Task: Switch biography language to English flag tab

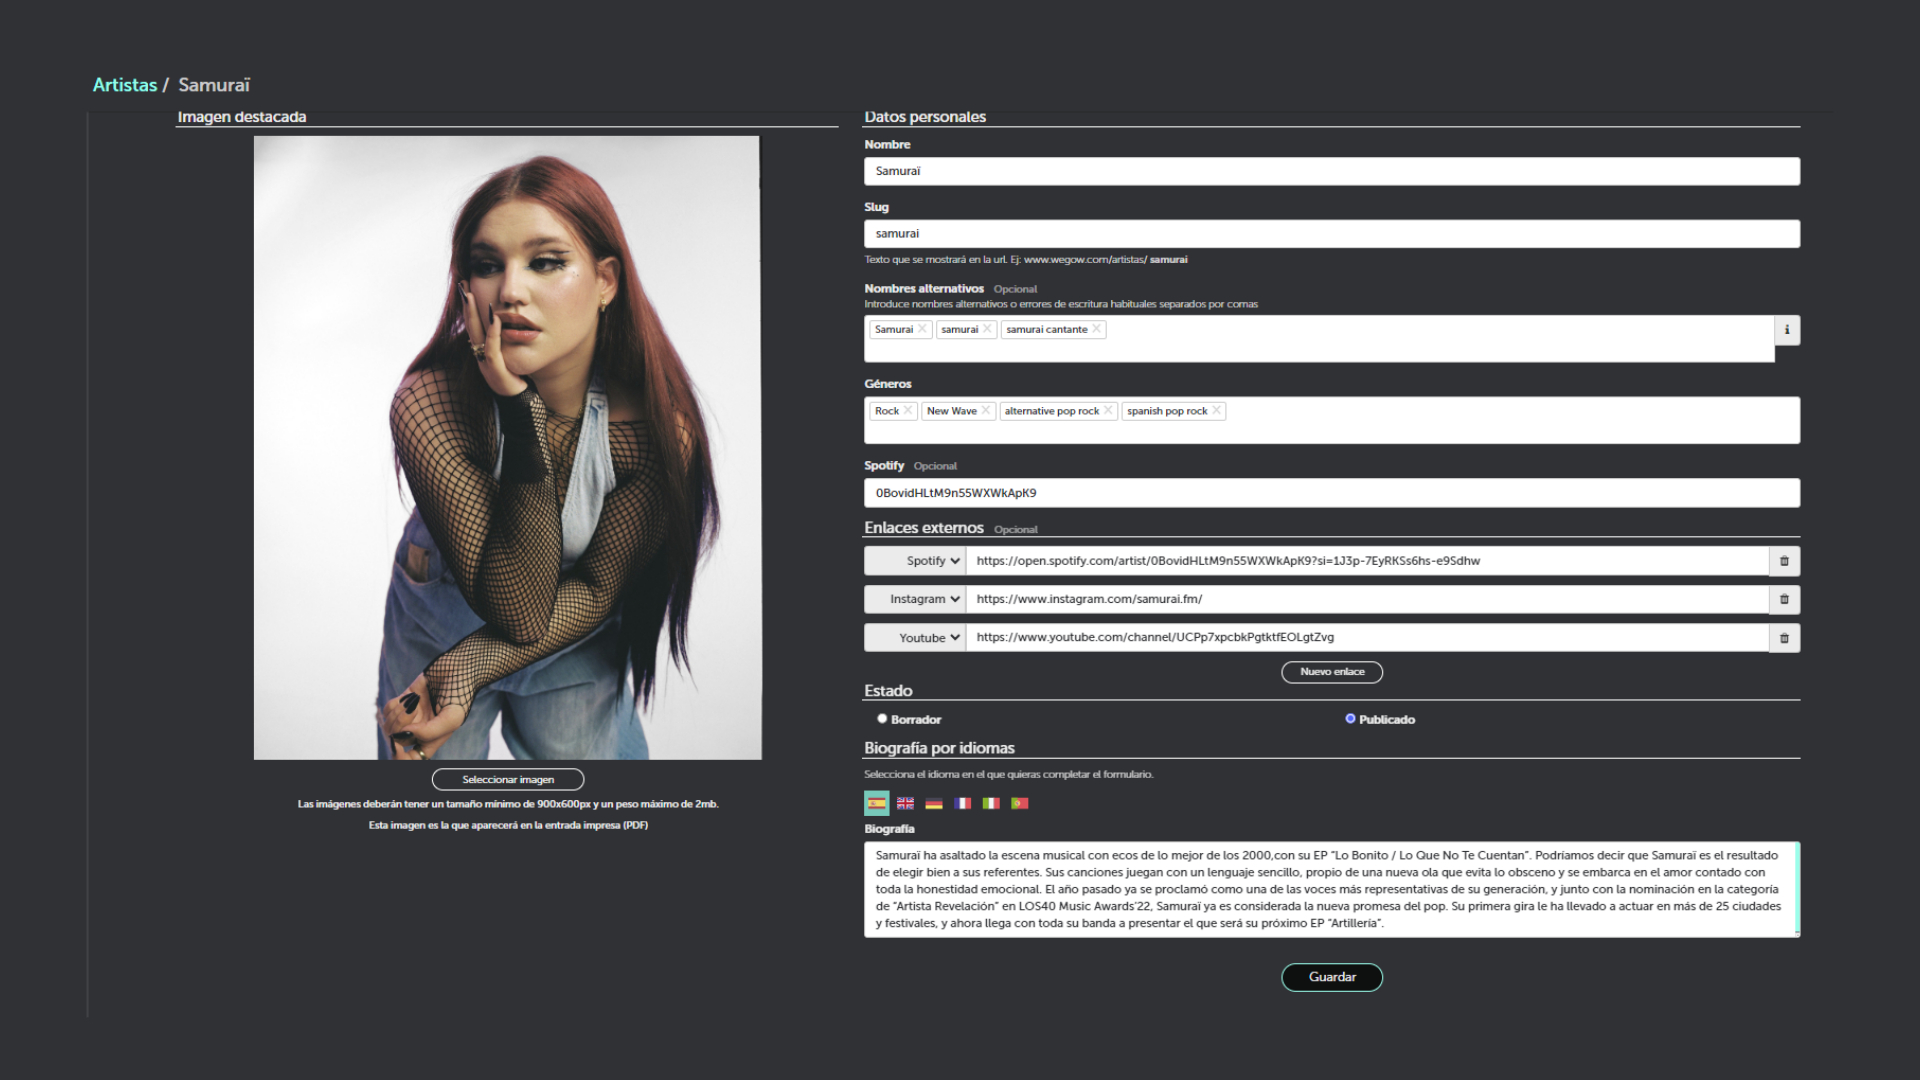Action: pyautogui.click(x=904, y=802)
